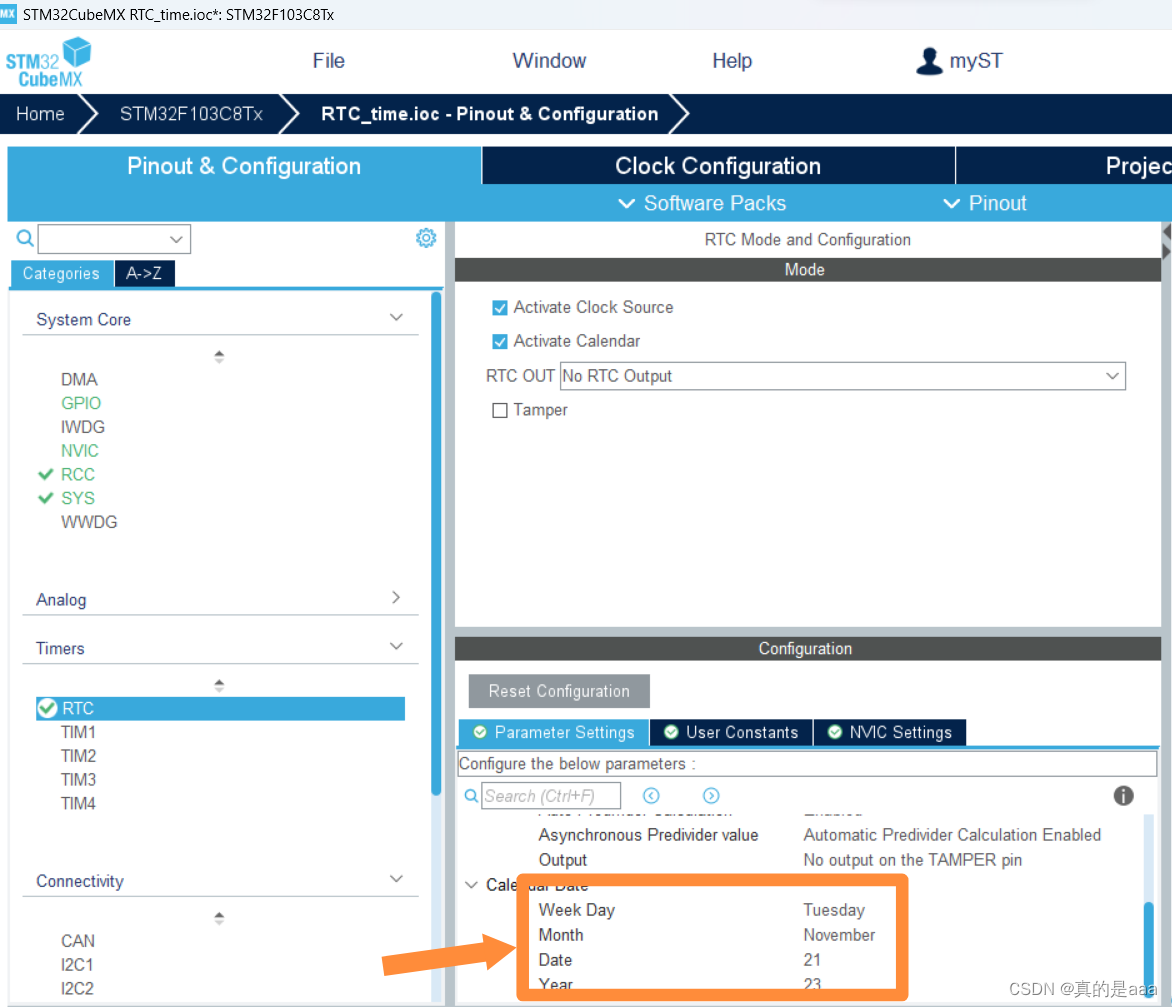Open the Parameter Settings tab

pyautogui.click(x=554, y=732)
